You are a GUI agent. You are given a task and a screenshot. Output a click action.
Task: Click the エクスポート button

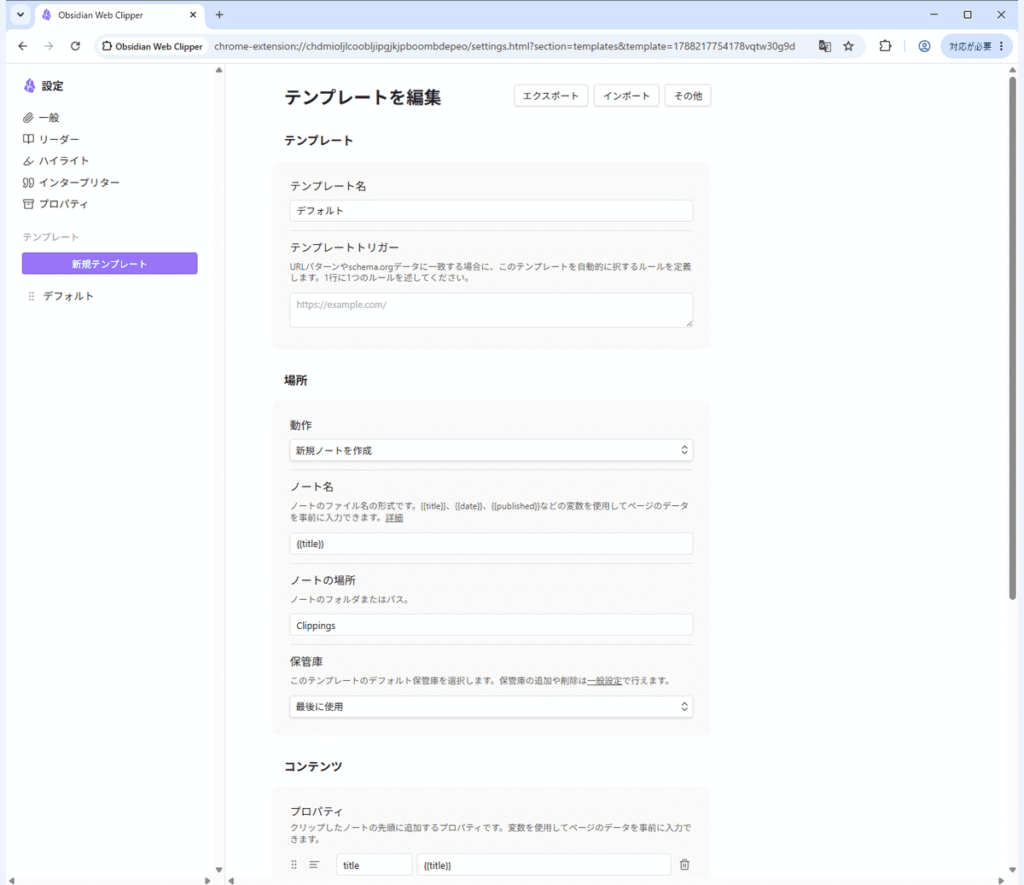tap(551, 95)
